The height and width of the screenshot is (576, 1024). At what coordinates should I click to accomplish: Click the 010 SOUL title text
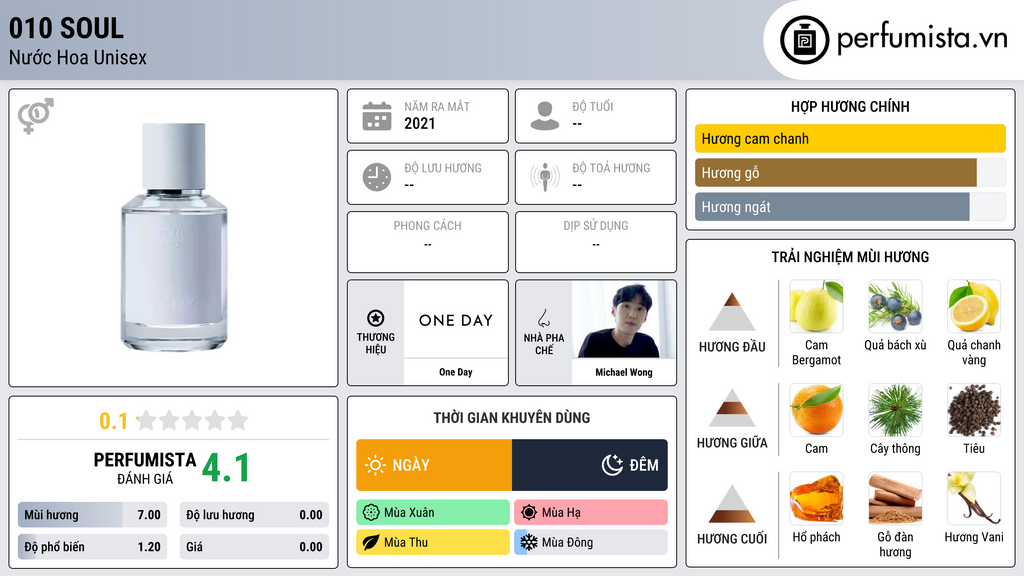tap(66, 29)
